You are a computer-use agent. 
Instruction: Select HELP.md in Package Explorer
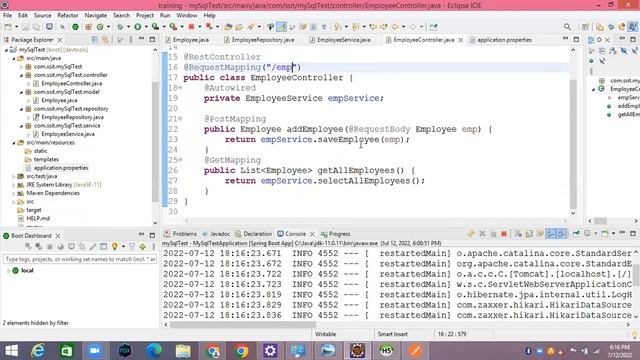(x=38, y=218)
